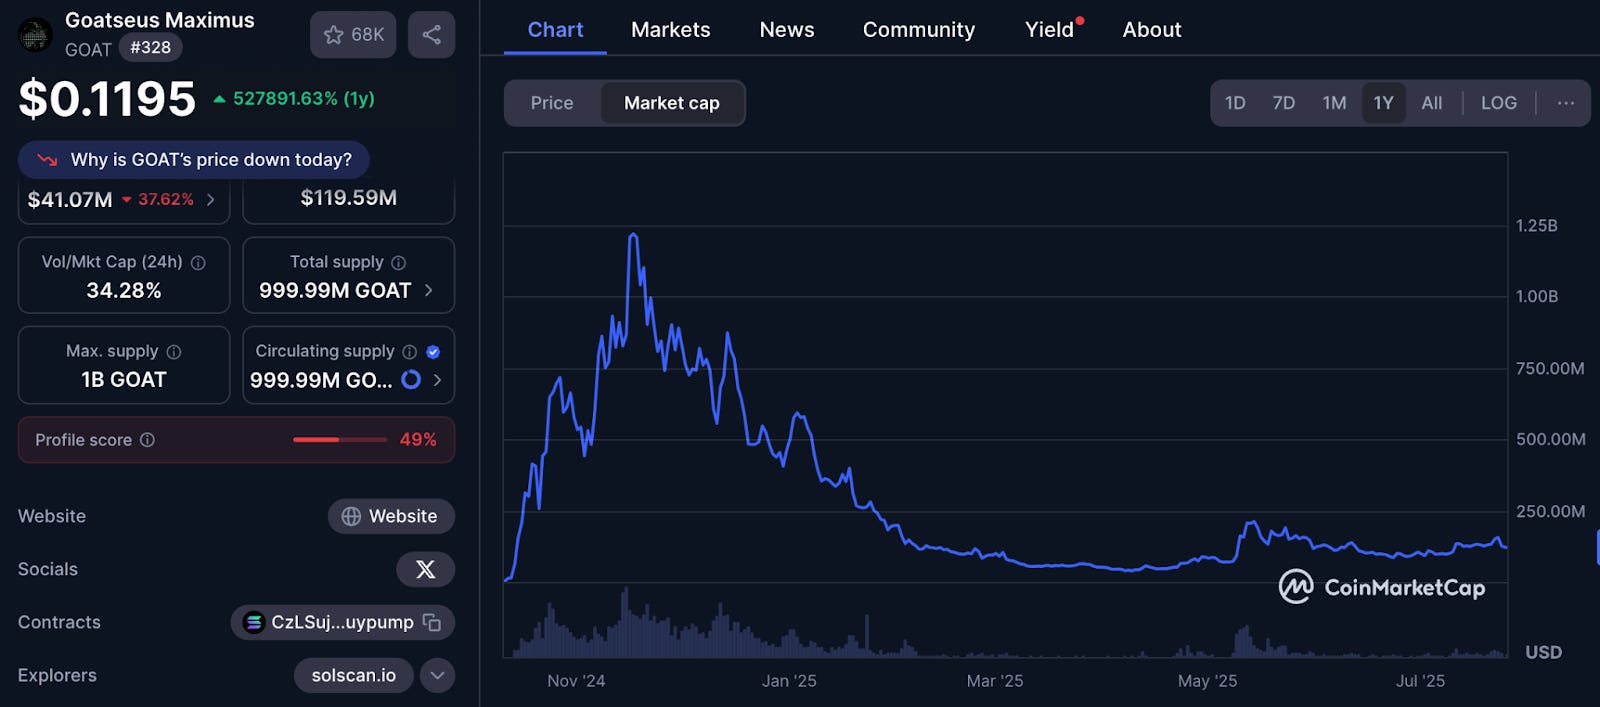The height and width of the screenshot is (707, 1600).
Task: Click the May '25 x-axis label
Action: pos(1207,681)
